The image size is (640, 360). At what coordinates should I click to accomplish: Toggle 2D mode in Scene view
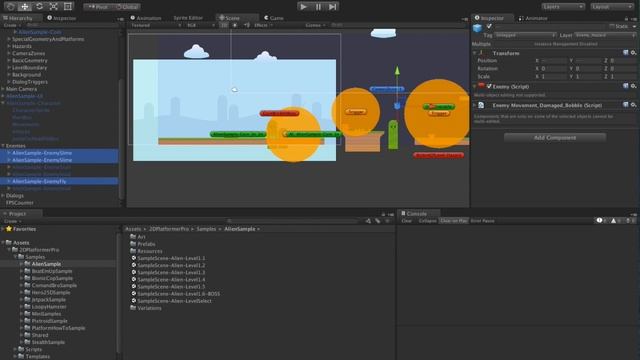224,25
